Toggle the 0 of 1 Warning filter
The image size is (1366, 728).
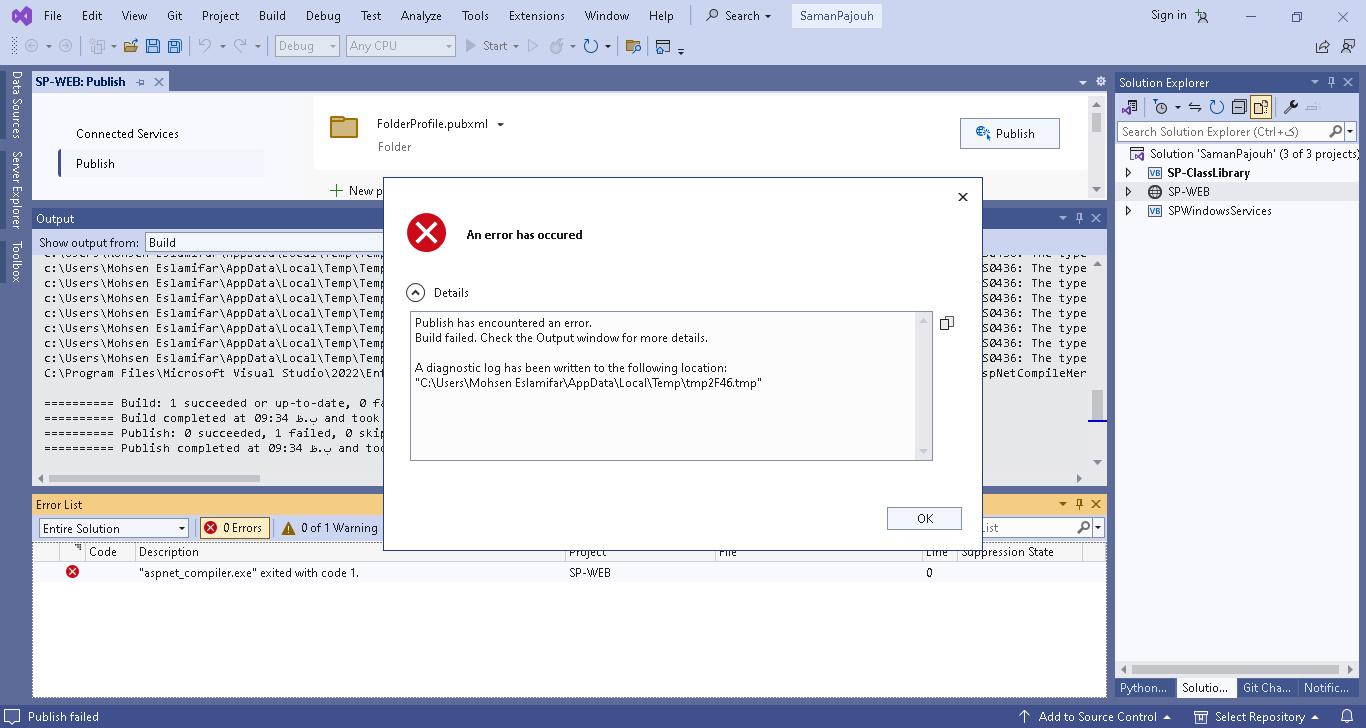click(x=329, y=528)
